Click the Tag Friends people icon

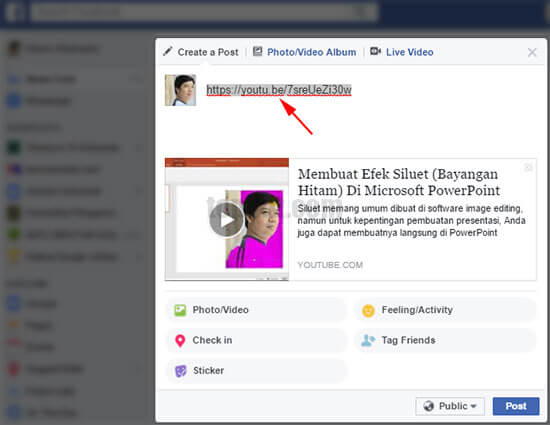[368, 340]
